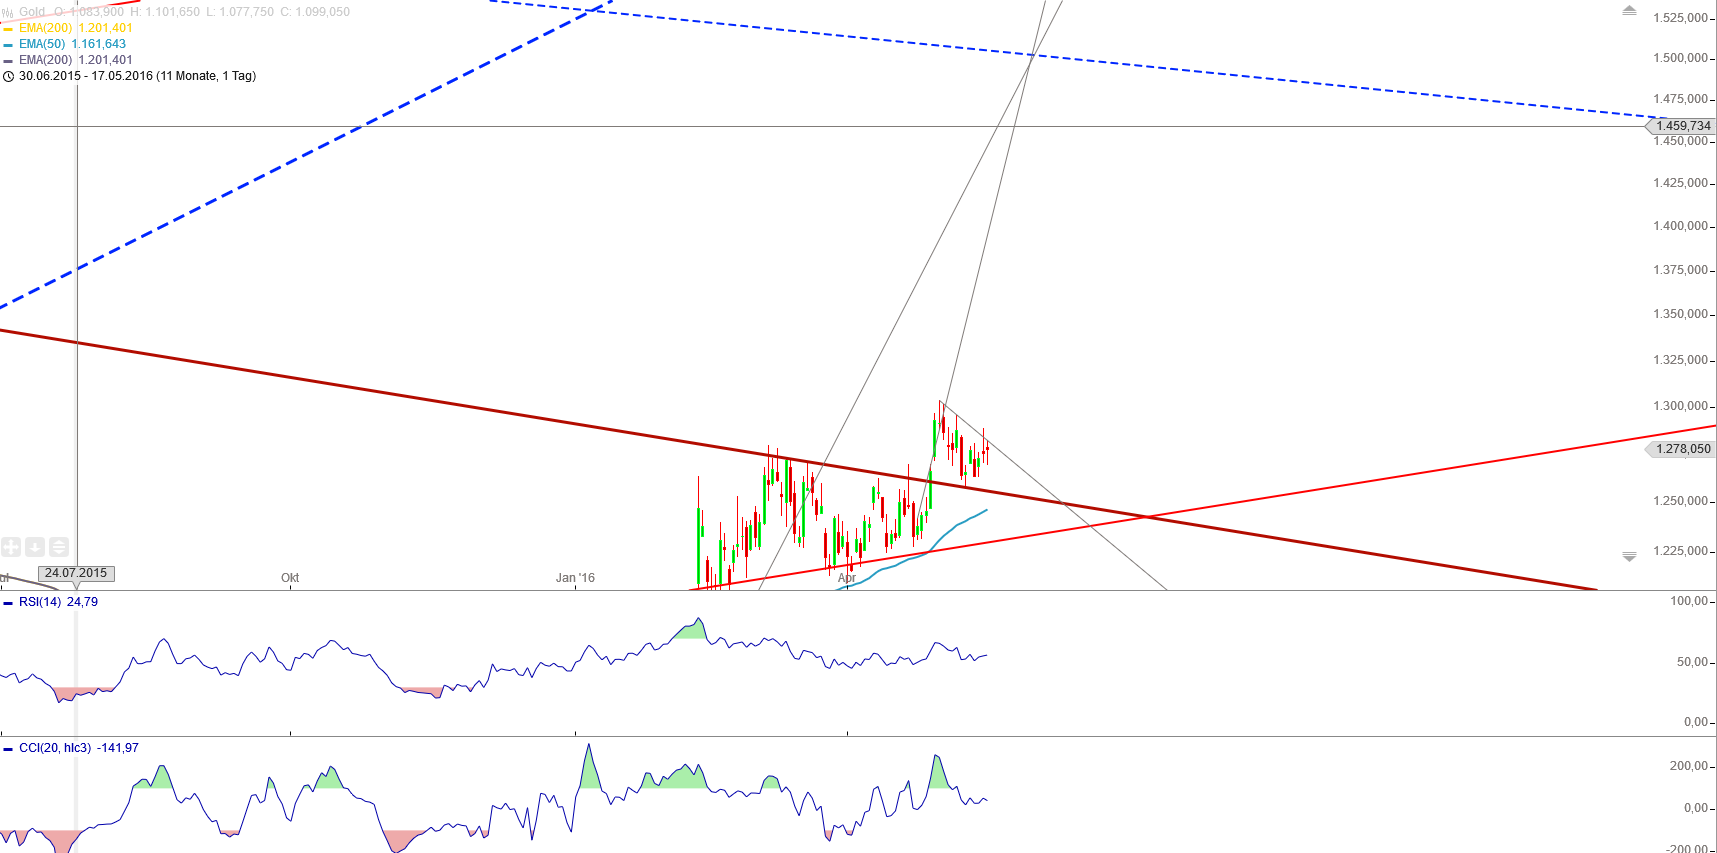Open the CCI(20, hlc3) indicator label
The width and height of the screenshot is (1717, 853).
[x=55, y=748]
